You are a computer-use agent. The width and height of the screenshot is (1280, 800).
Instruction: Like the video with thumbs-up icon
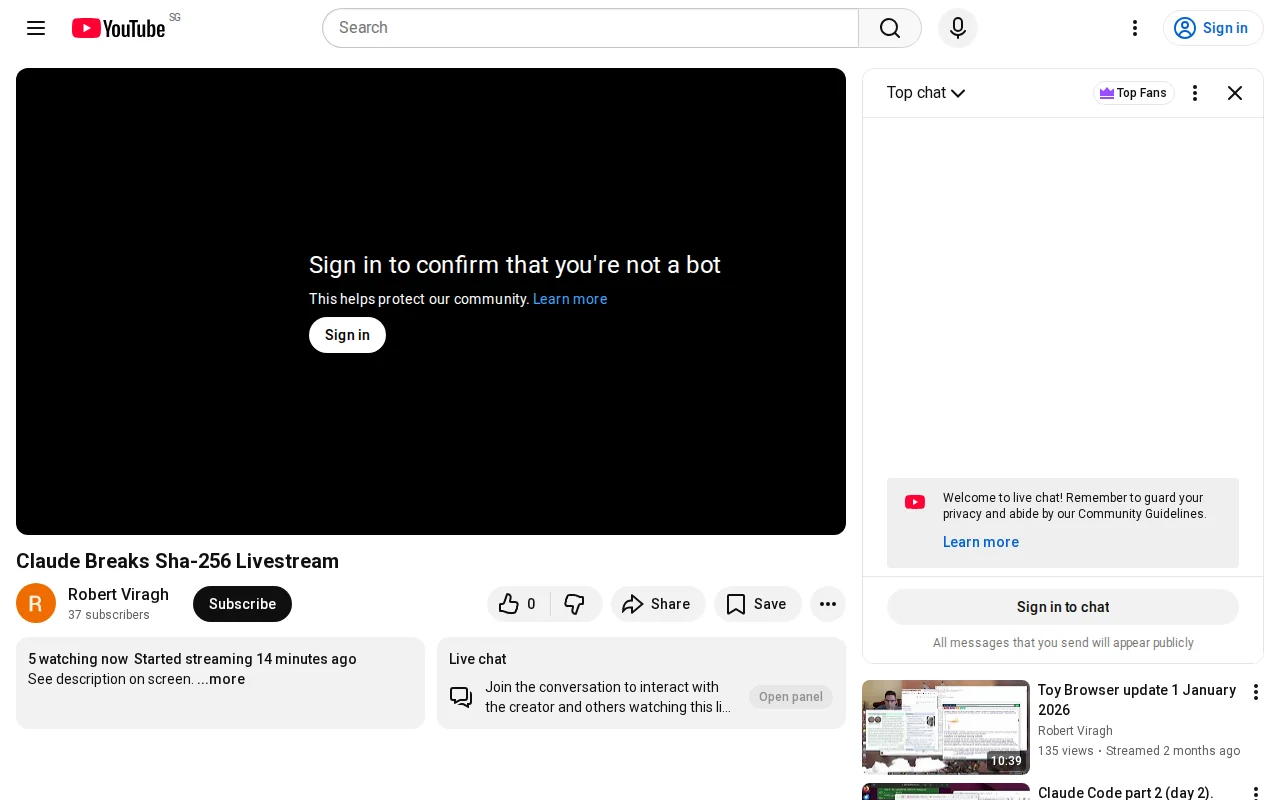518,604
